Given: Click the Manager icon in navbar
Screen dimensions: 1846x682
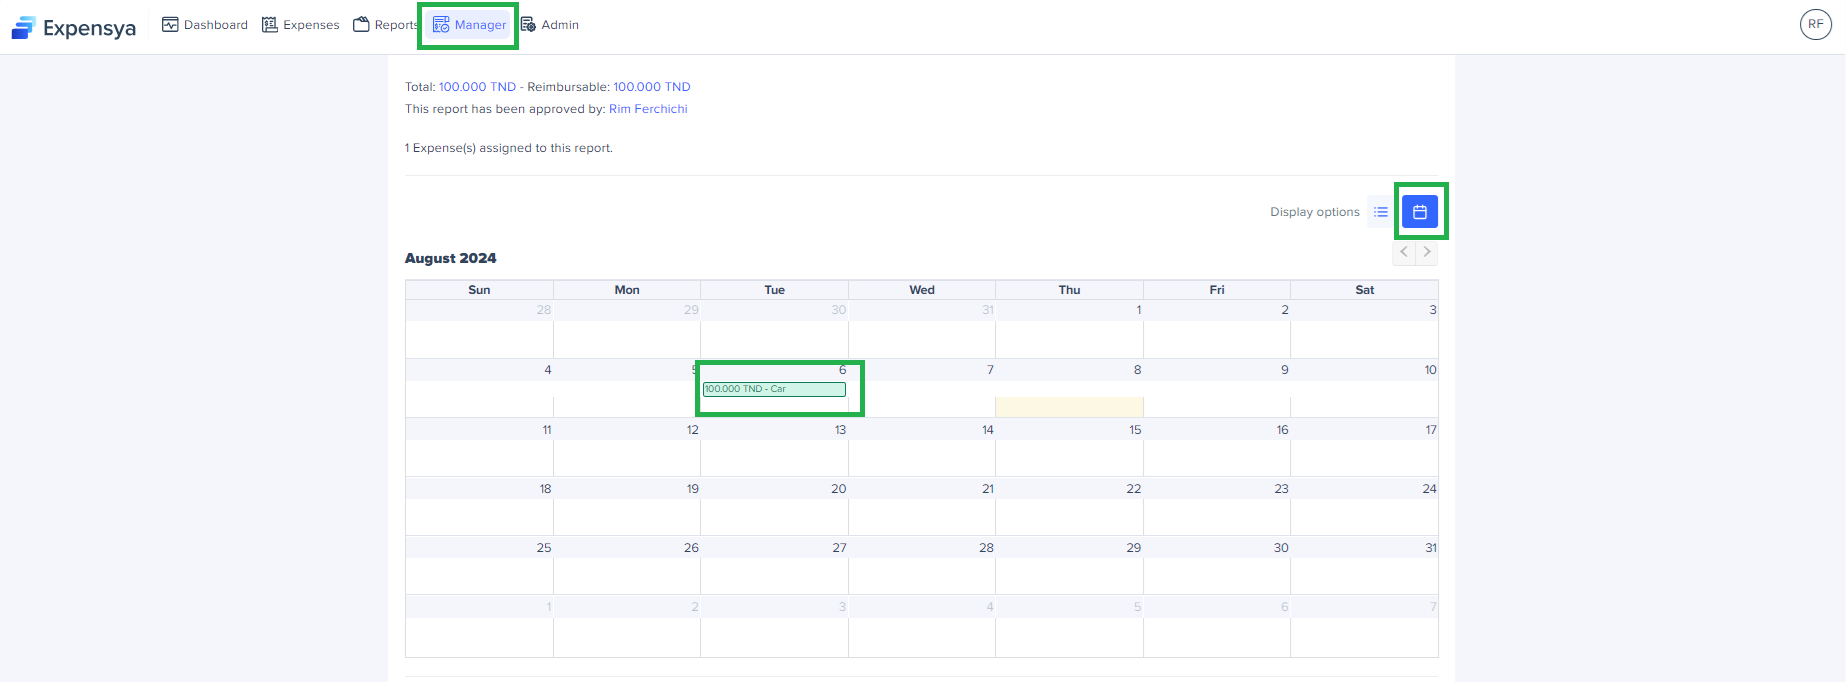Looking at the screenshot, I should 441,25.
